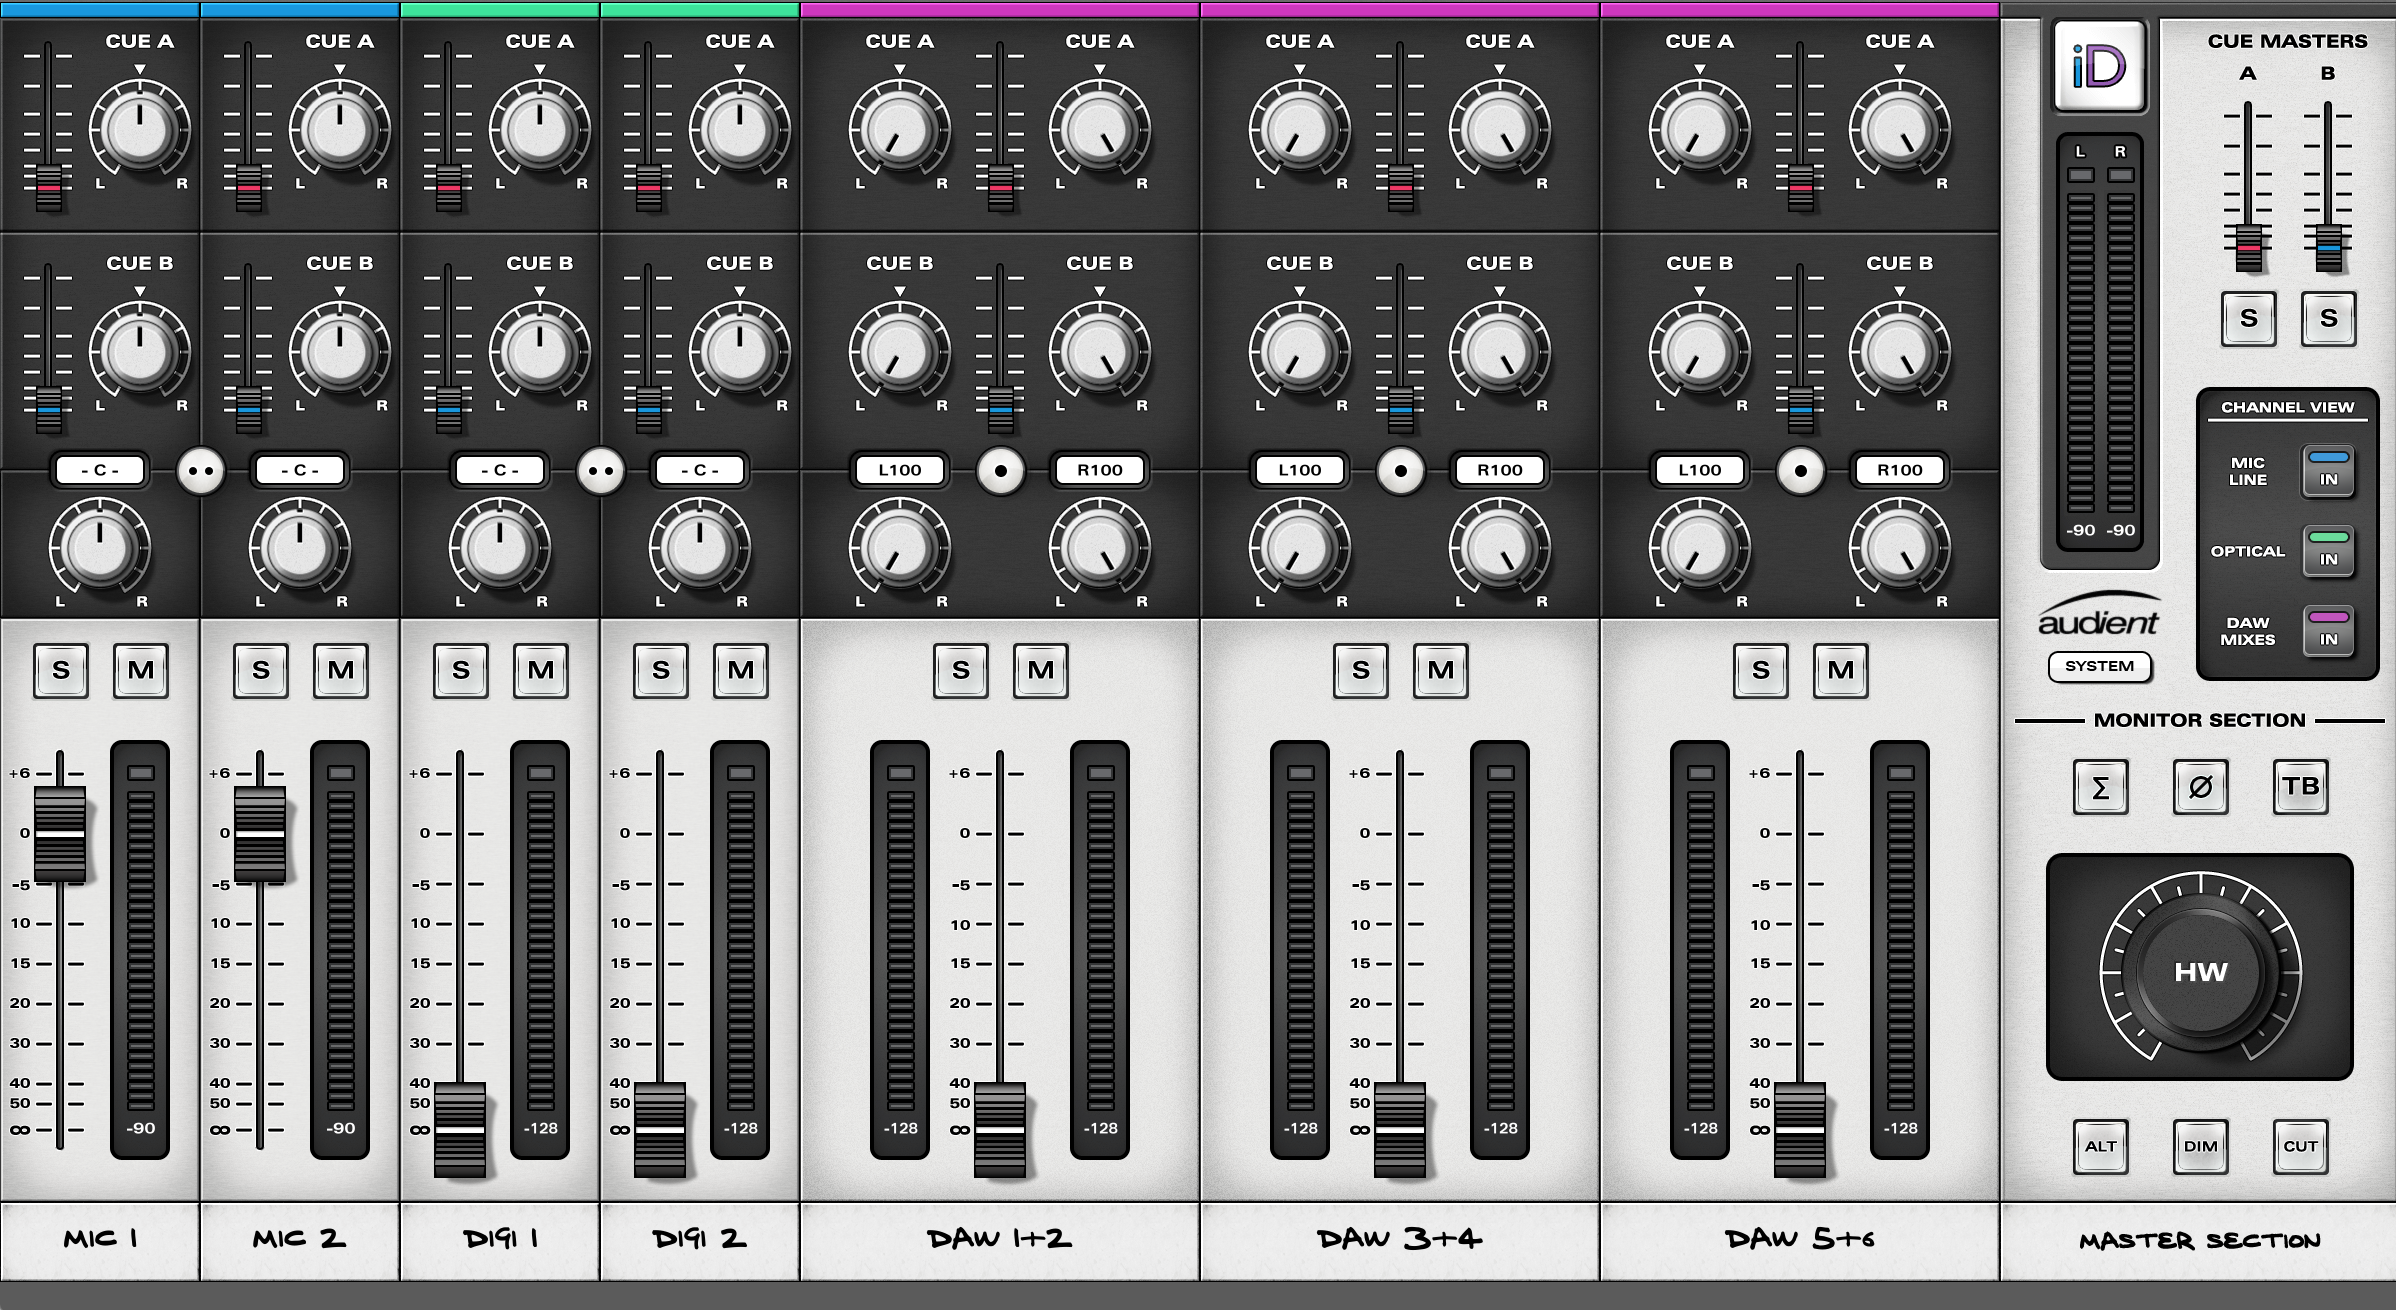Open the SYSTEM panel
Viewport: 2396px width, 1310px height.
tap(2100, 667)
